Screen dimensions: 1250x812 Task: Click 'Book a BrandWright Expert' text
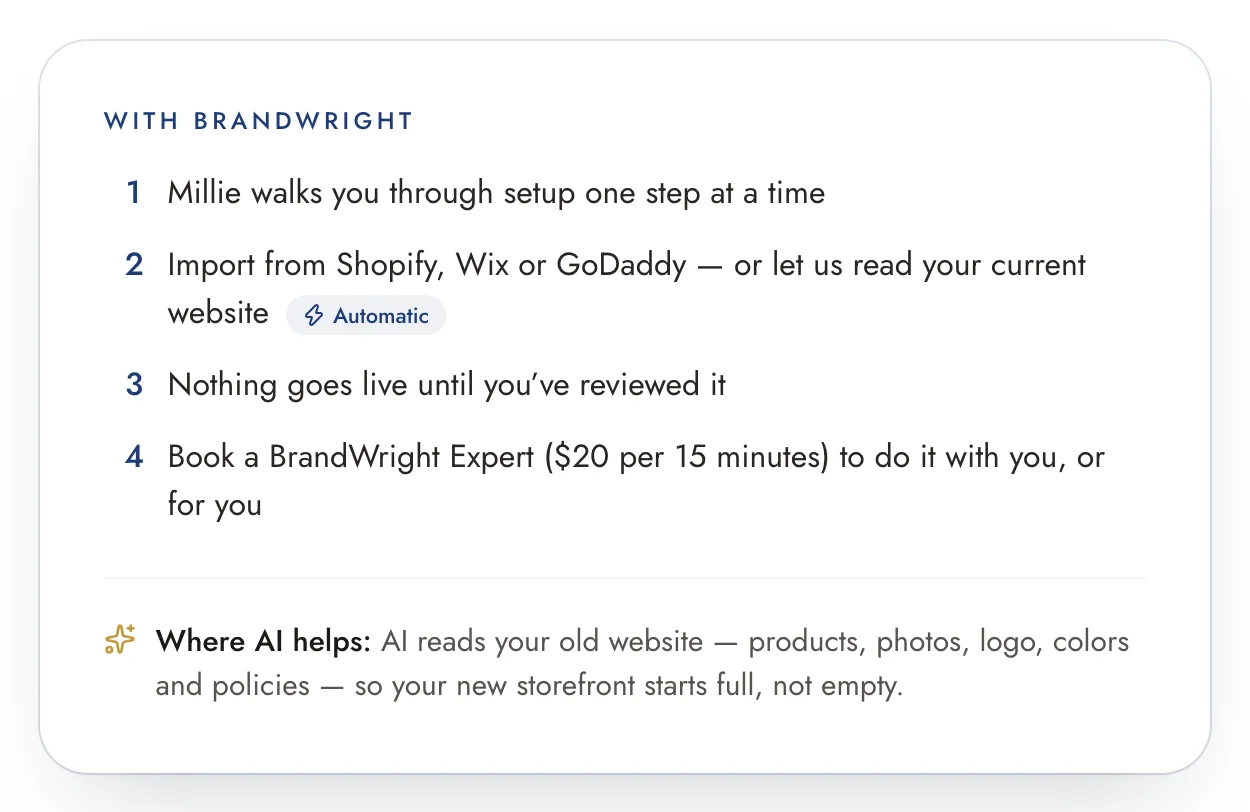pyautogui.click(x=353, y=457)
